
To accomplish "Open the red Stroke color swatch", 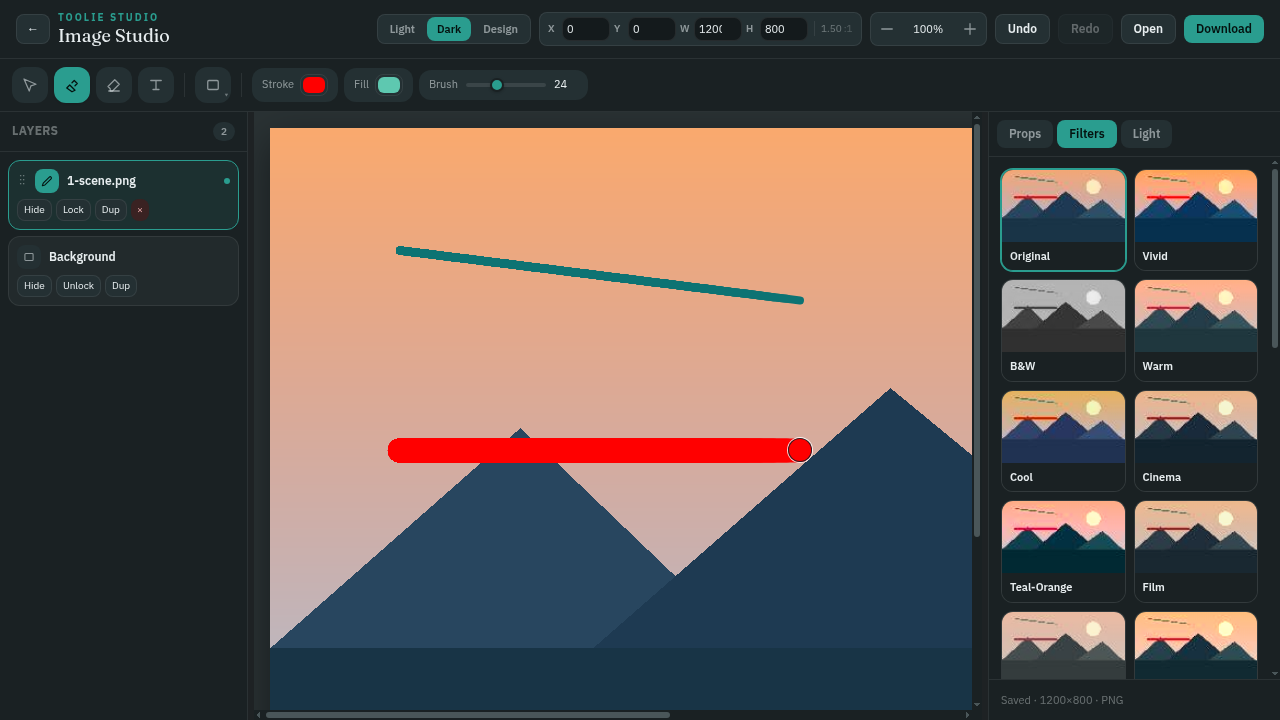I will [314, 85].
